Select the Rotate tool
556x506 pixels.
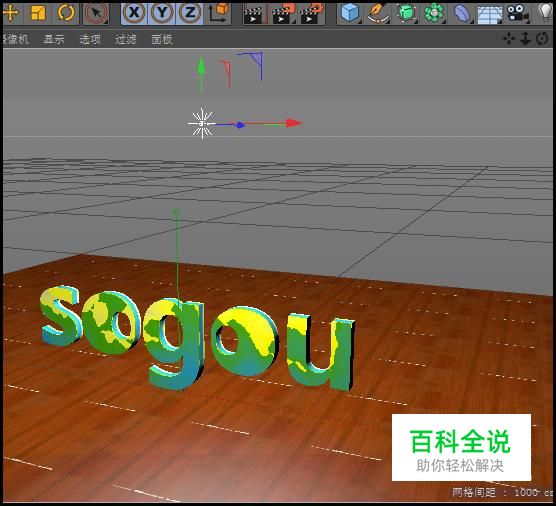click(66, 13)
